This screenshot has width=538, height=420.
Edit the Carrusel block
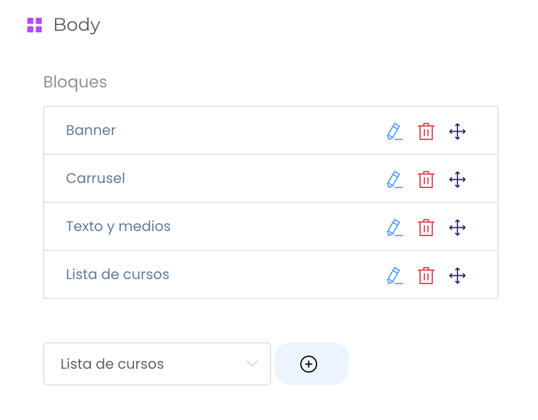point(395,179)
